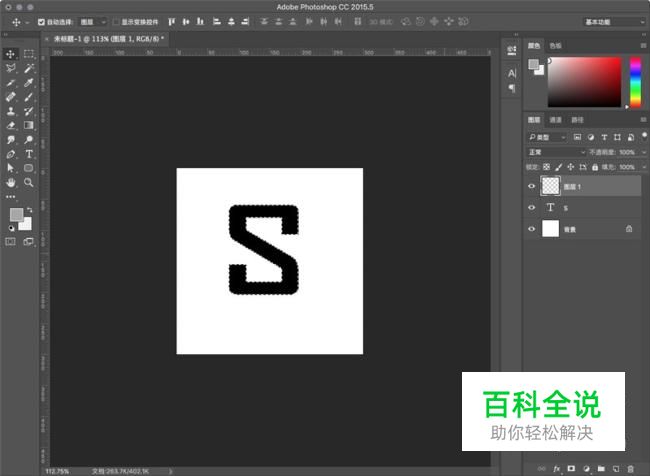Turn layer filtering switch on/off

pos(644,136)
